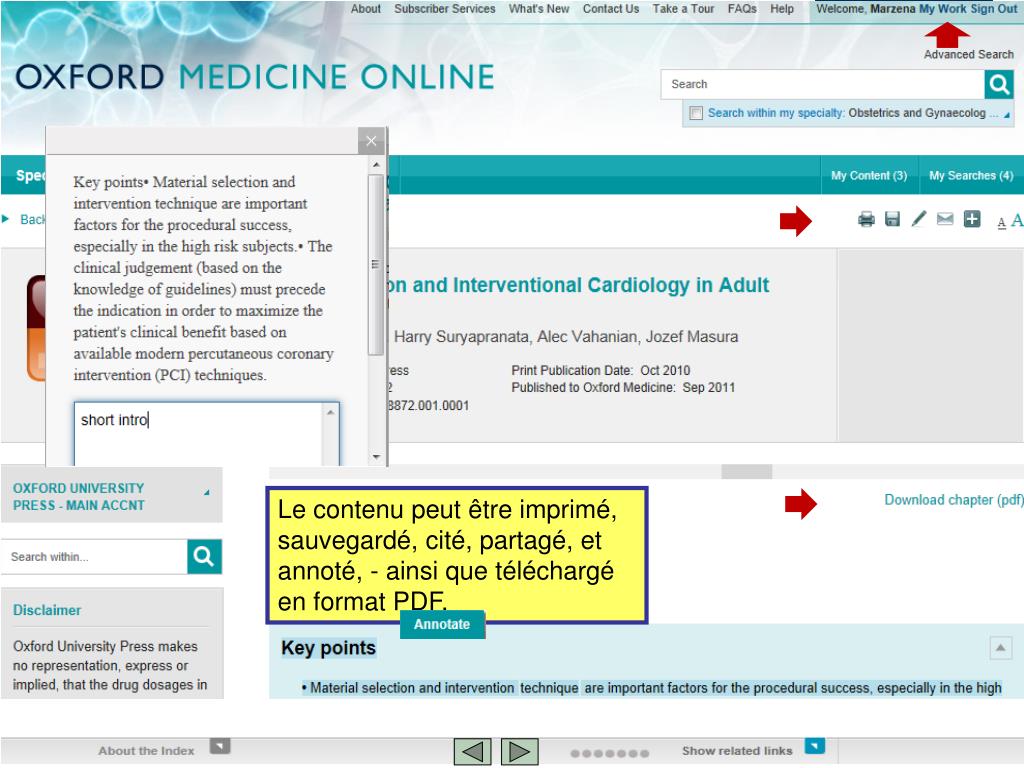Decrease text size with small A
Image resolution: width=1024 pixels, height=768 pixels.
[1001, 223]
